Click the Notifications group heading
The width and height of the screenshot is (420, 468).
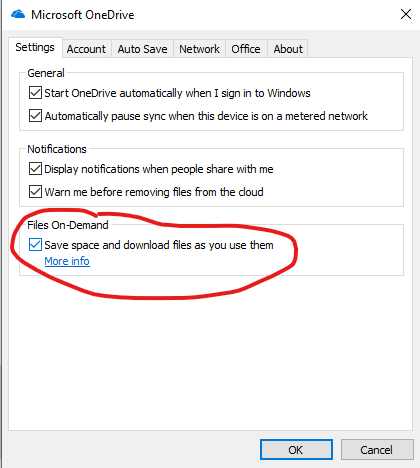pyautogui.click(x=57, y=149)
